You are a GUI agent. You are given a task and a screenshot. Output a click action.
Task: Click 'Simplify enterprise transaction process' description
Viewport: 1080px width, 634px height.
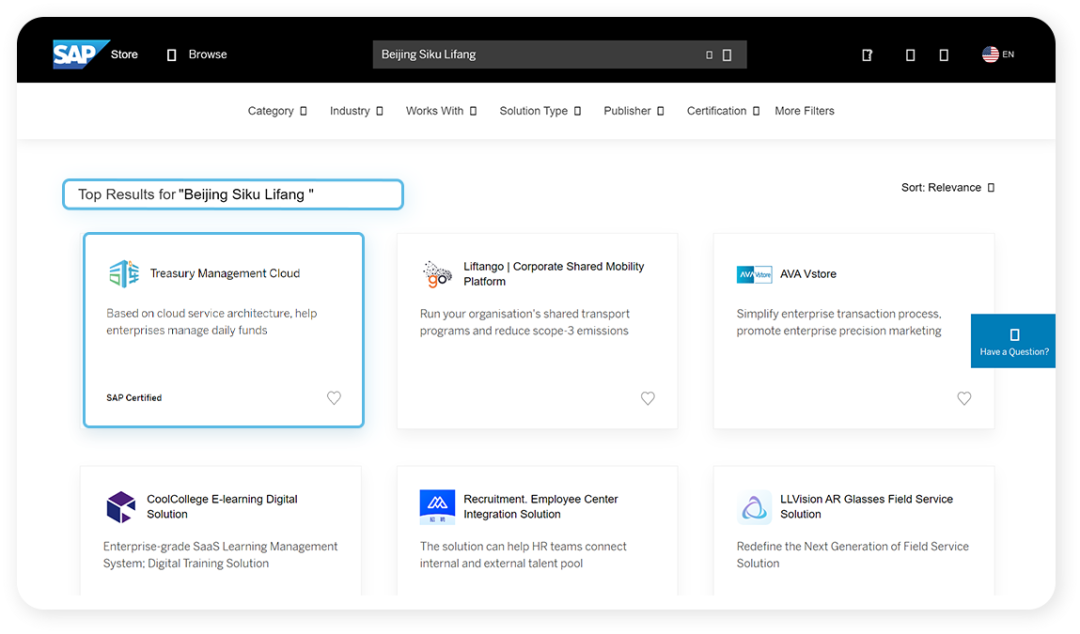pyautogui.click(x=839, y=323)
